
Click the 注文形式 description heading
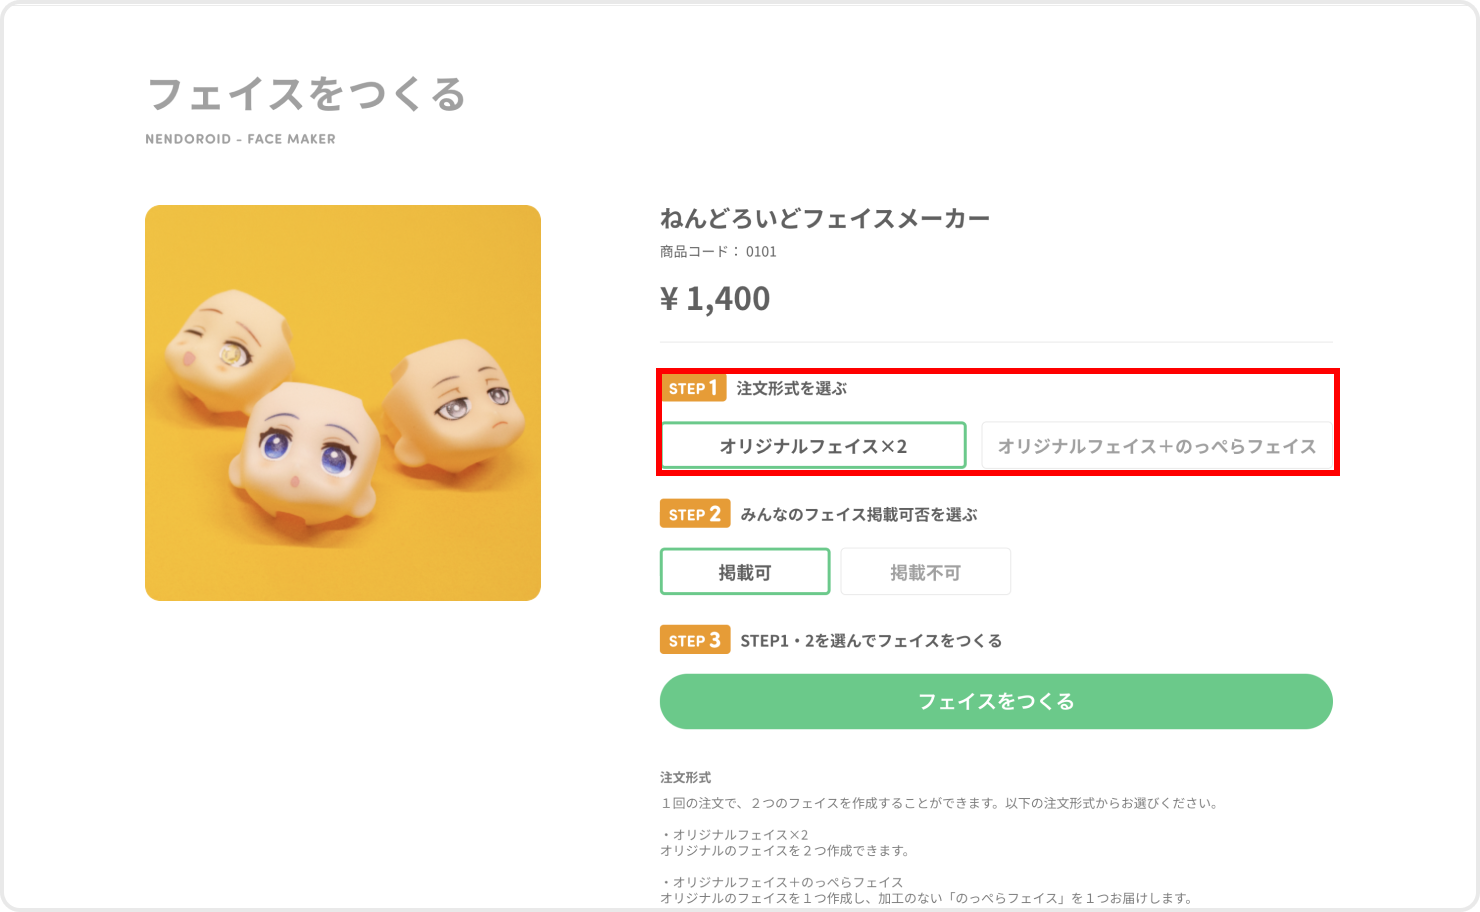click(686, 777)
